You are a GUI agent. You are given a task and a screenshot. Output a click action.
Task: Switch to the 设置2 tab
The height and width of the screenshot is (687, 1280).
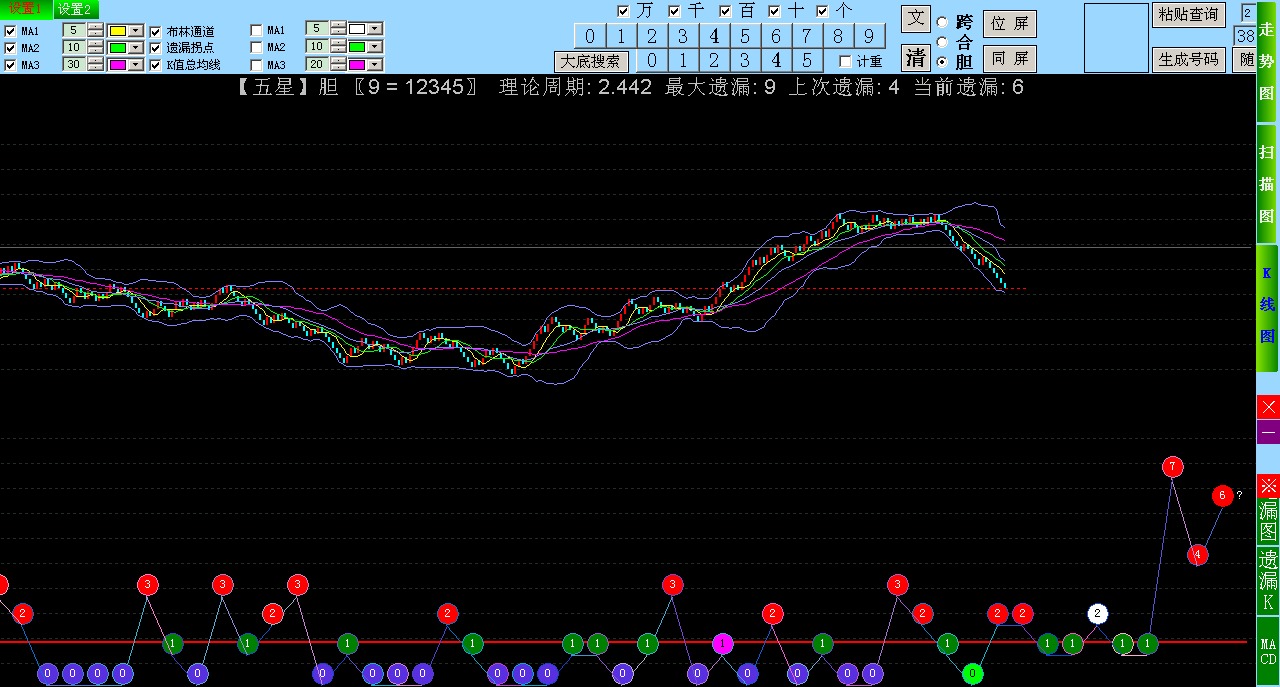coord(75,9)
